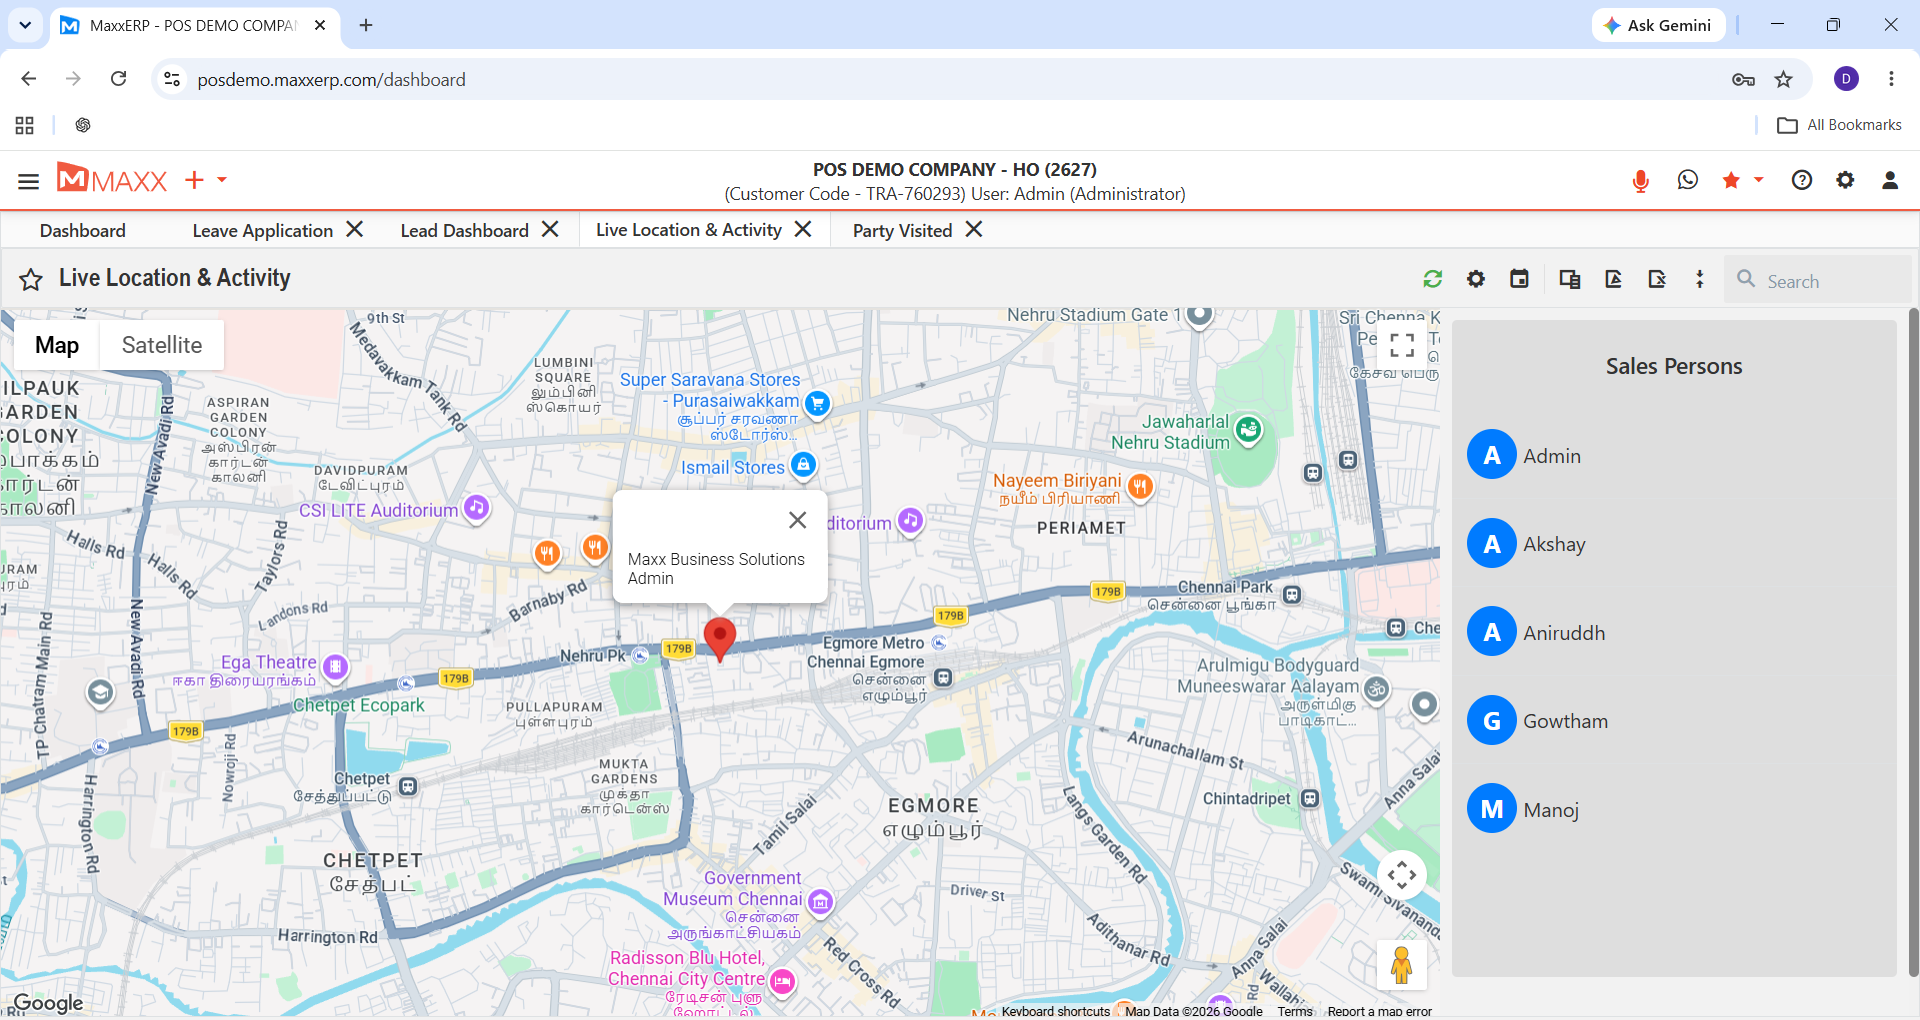
Task: Open Chrome three-dot menu
Action: point(1891,79)
